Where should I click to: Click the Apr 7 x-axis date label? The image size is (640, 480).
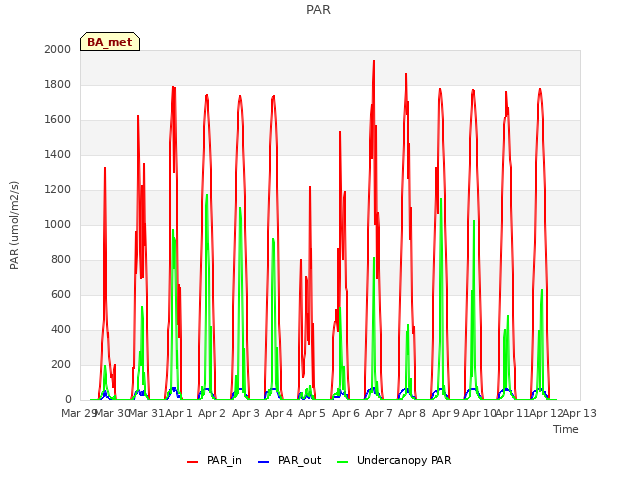click(379, 413)
